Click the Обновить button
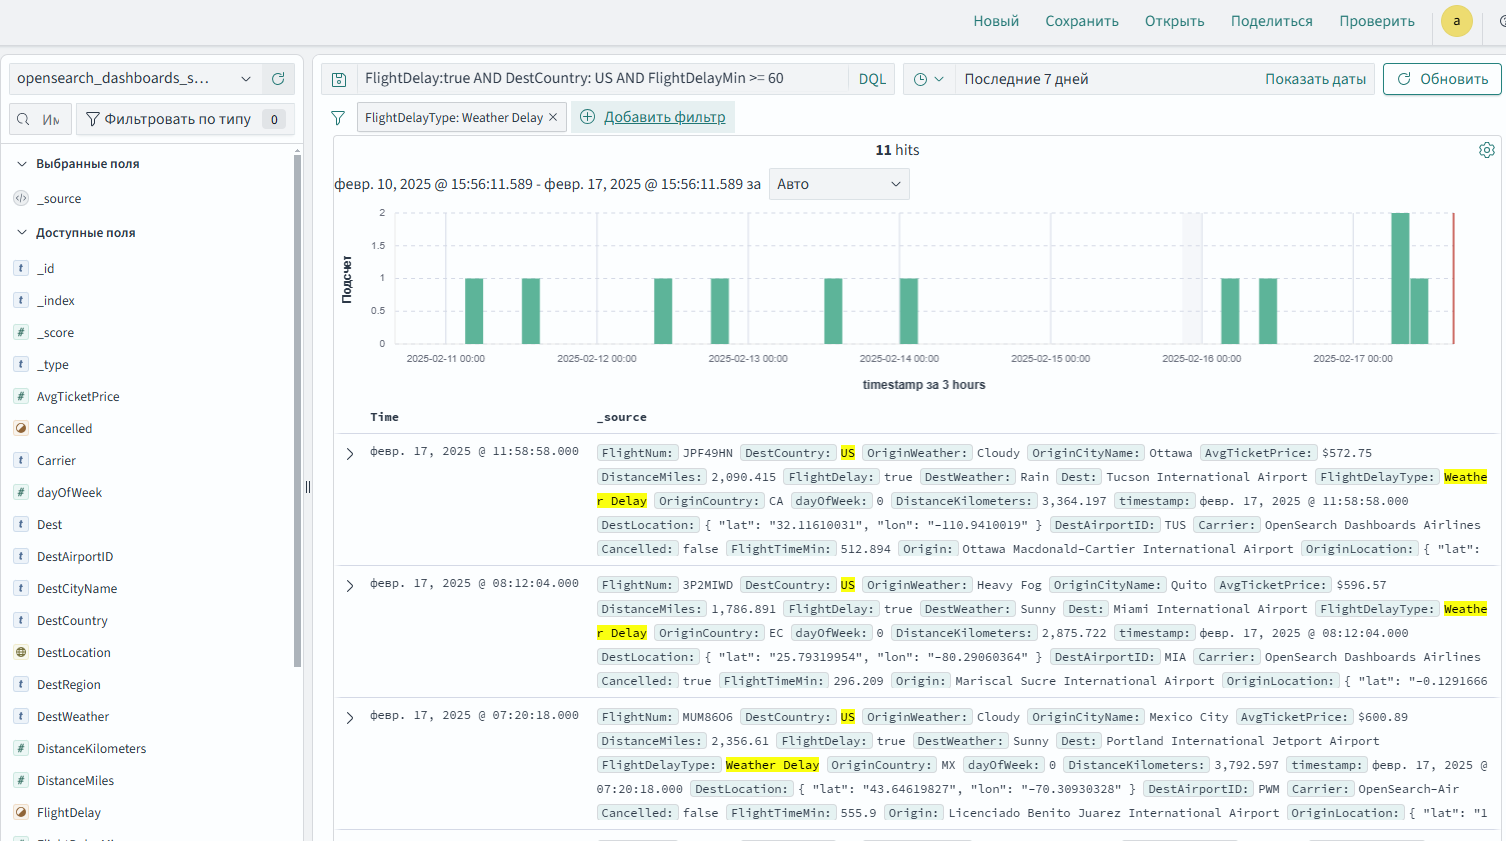 [x=1441, y=79]
